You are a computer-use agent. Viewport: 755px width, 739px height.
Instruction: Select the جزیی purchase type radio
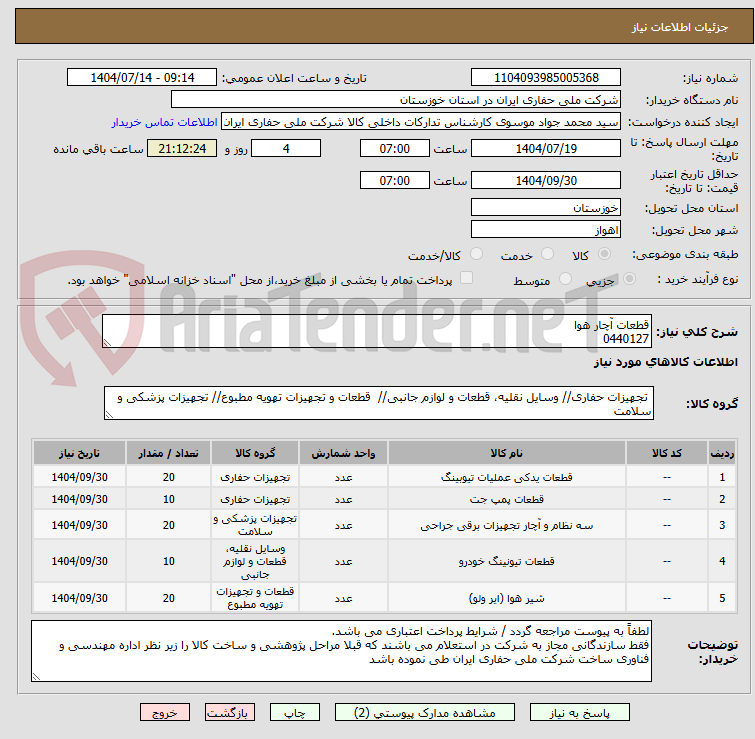[x=629, y=279]
